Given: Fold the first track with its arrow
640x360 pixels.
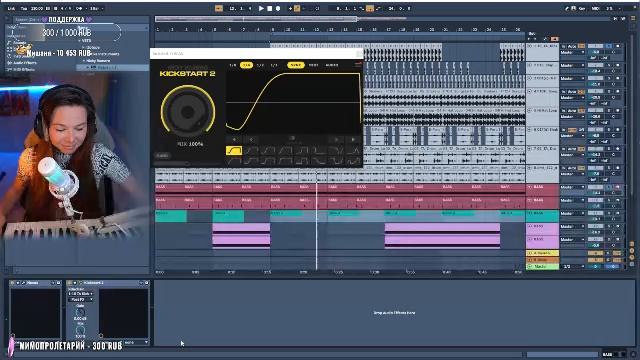Looking at the screenshot, I should (x=530, y=46).
